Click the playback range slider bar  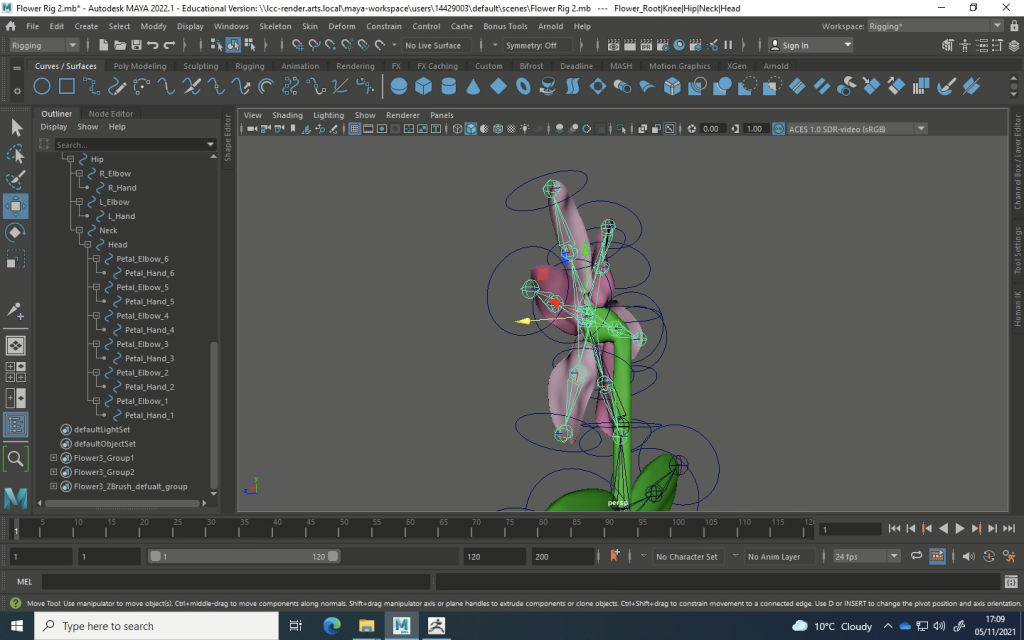tap(245, 556)
